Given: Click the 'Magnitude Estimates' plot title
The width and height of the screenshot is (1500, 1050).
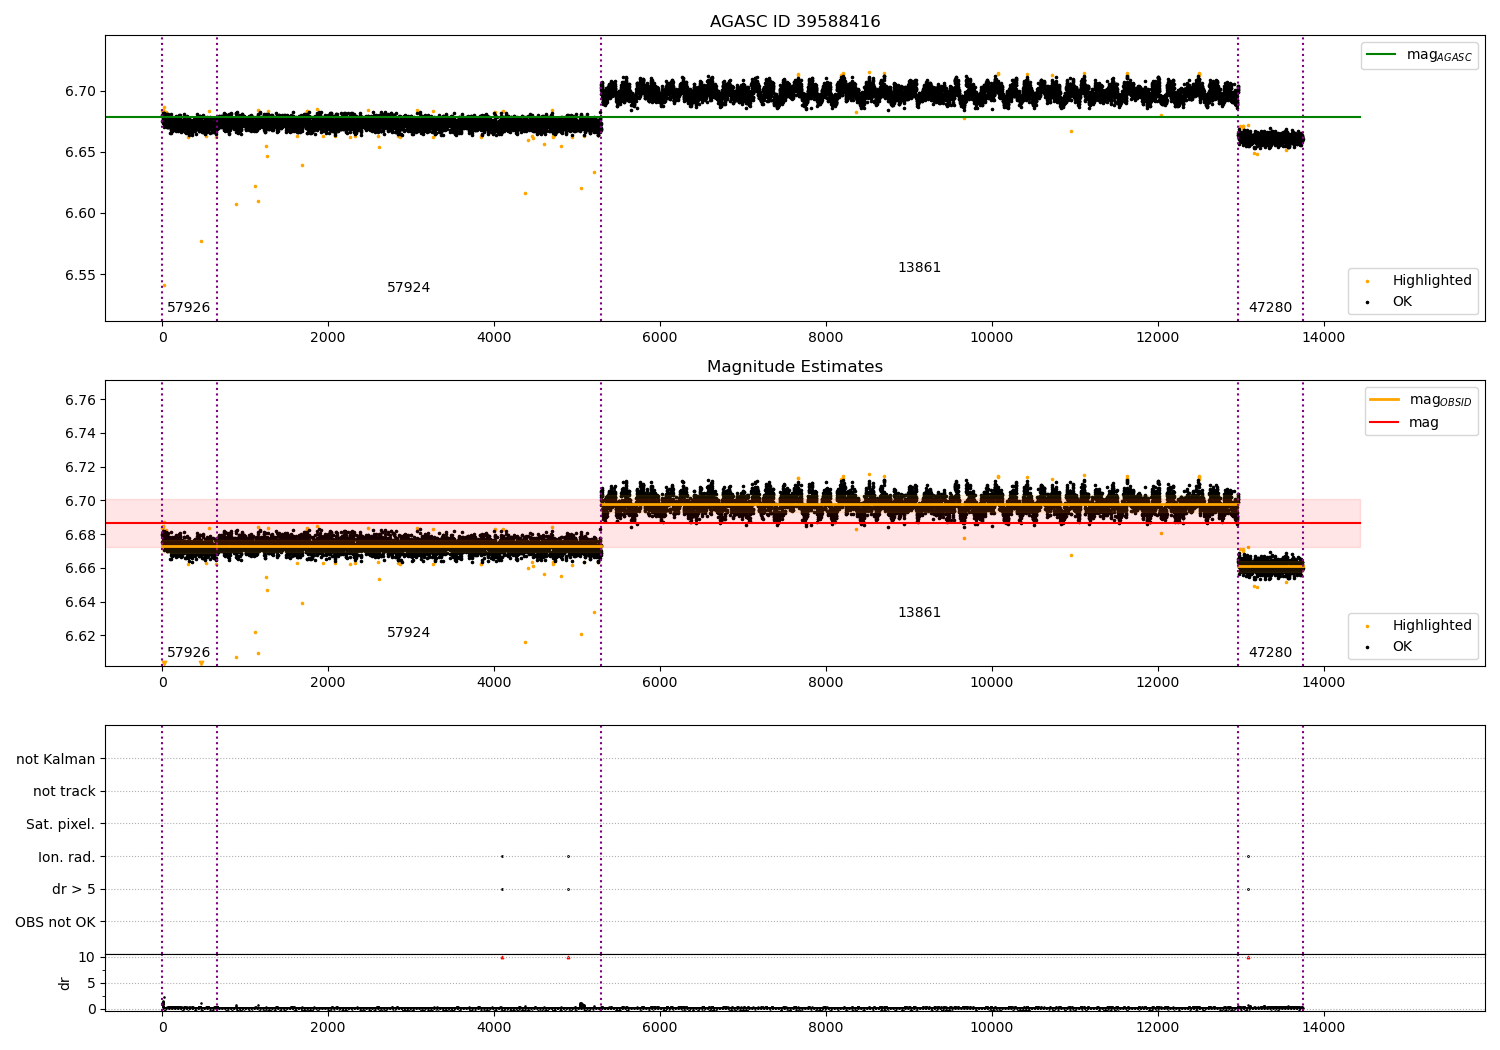Looking at the screenshot, I should click(795, 367).
